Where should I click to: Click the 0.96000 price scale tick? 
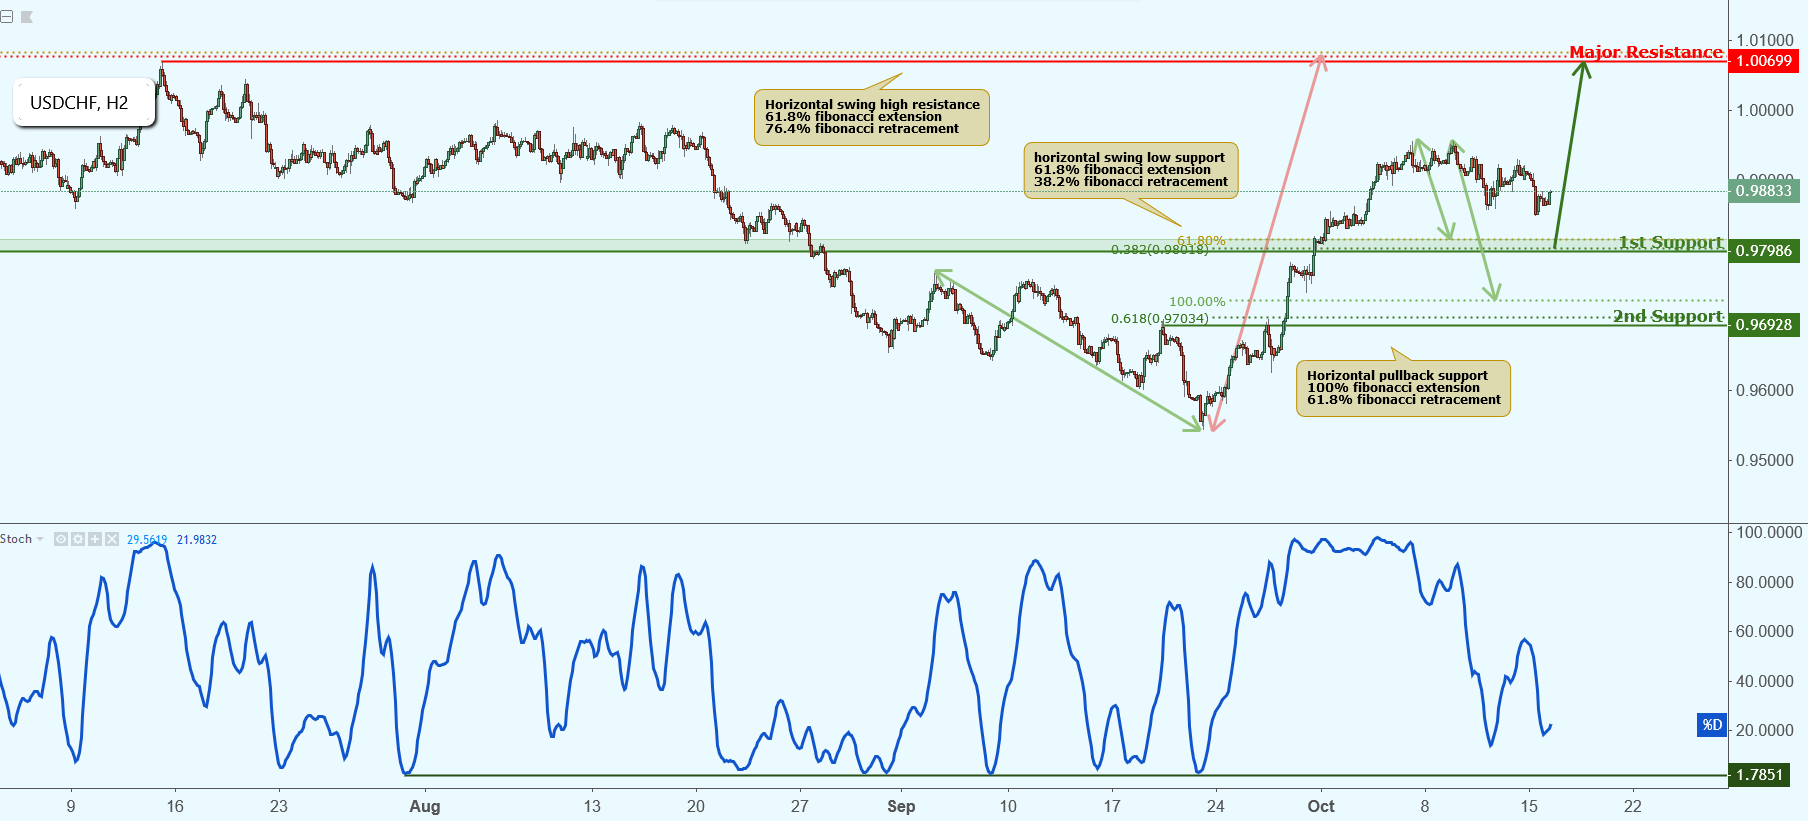tap(1765, 391)
